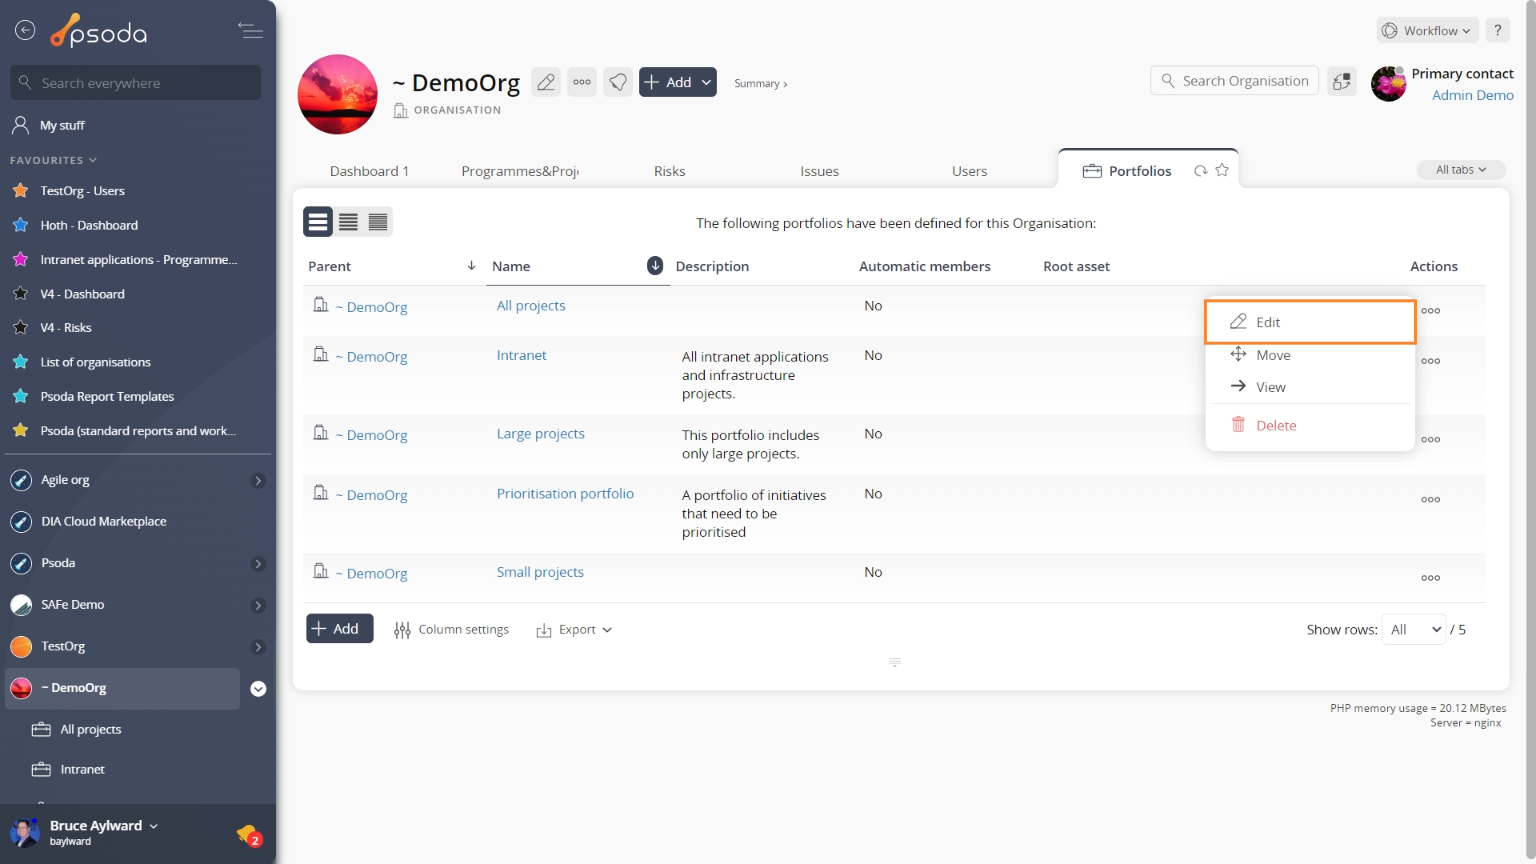Click the DemoOrg sunset avatar image
Viewport: 1536px width, 864px height.
338,94
